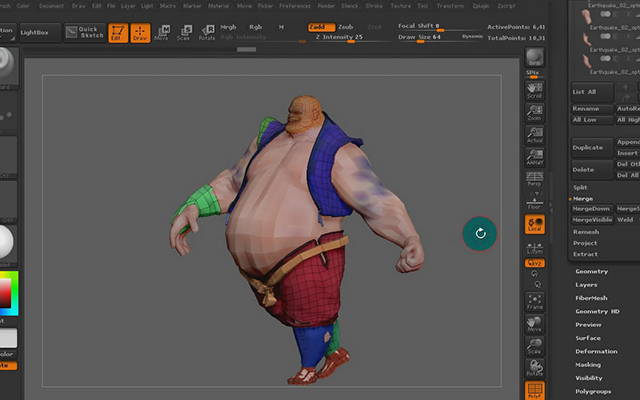Screen dimensions: 640x400
Task: Click the Draw Size slider
Action: pos(428,38)
